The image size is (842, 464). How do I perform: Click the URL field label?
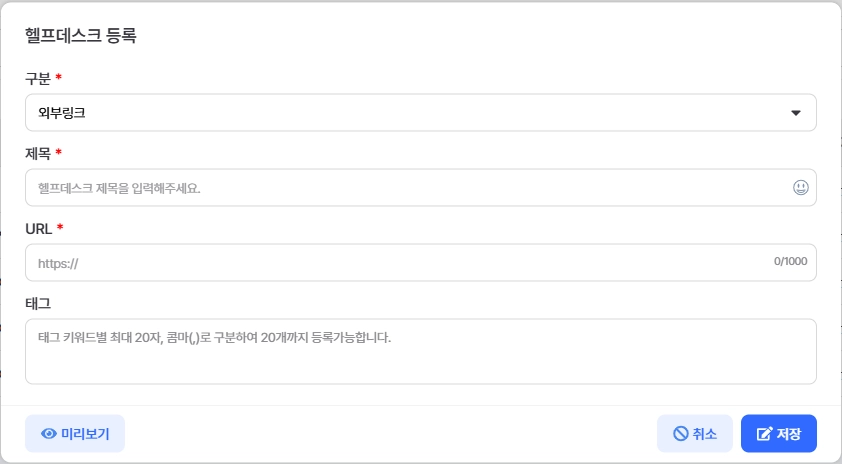coord(38,229)
